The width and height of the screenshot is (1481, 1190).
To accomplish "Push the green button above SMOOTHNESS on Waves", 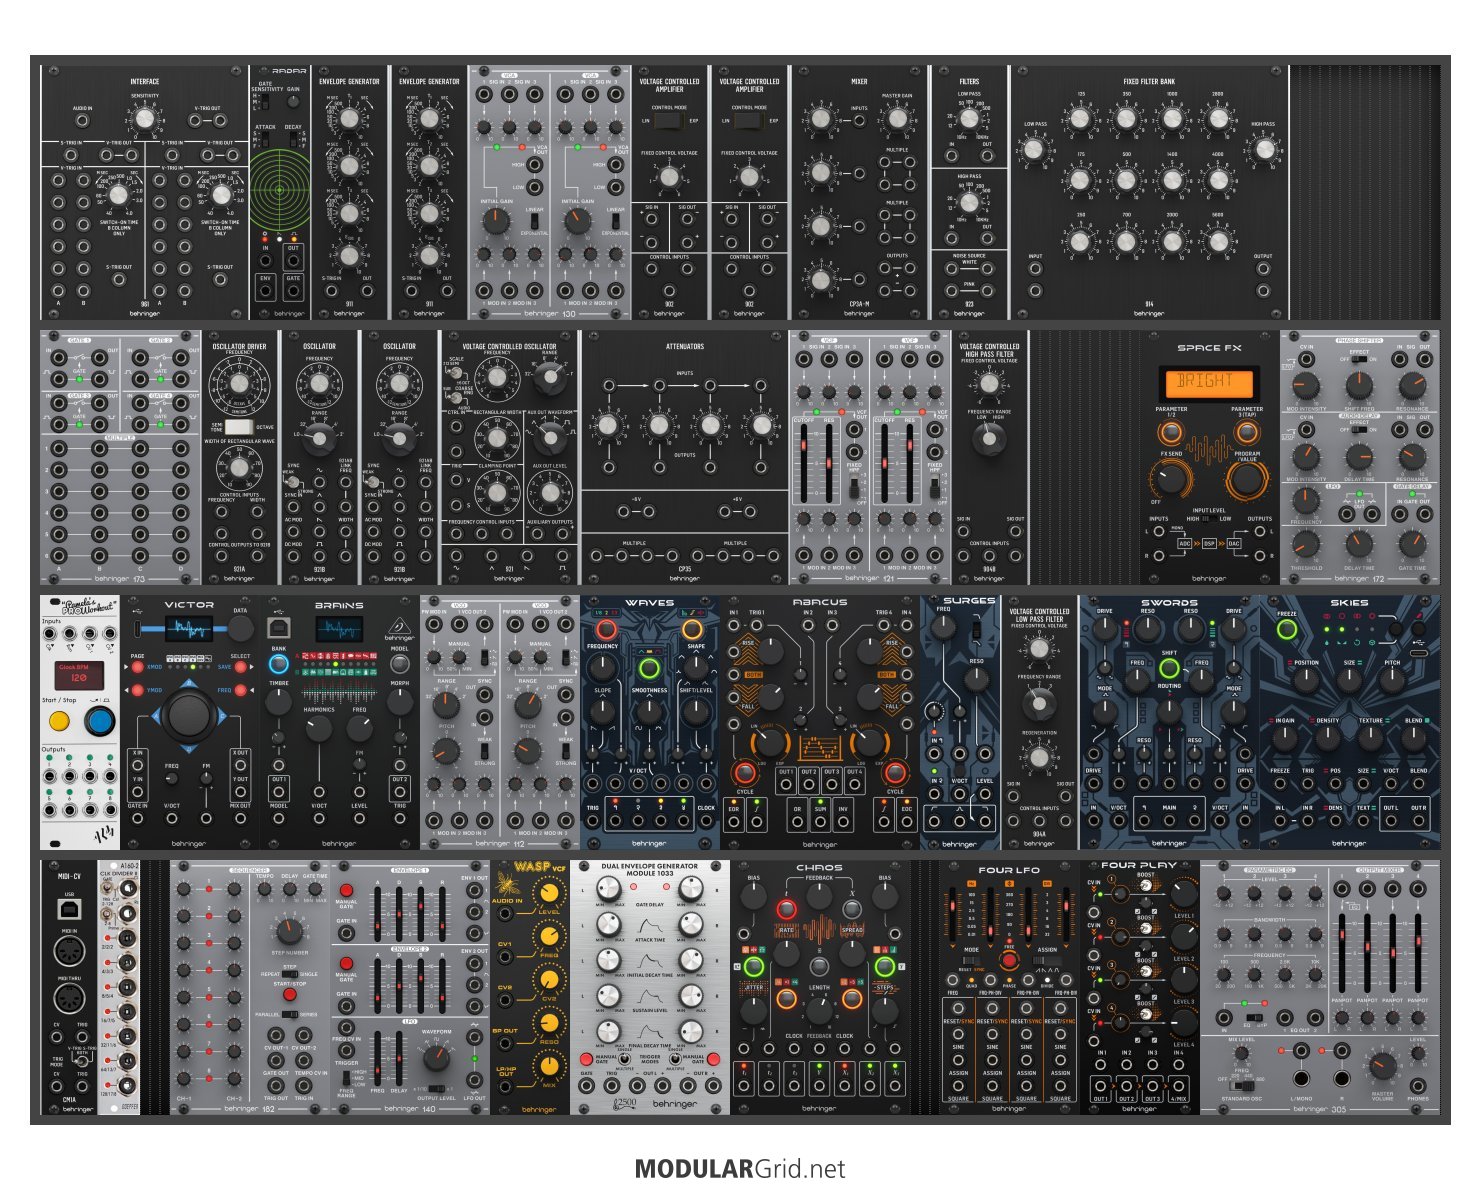I will tap(649, 669).
